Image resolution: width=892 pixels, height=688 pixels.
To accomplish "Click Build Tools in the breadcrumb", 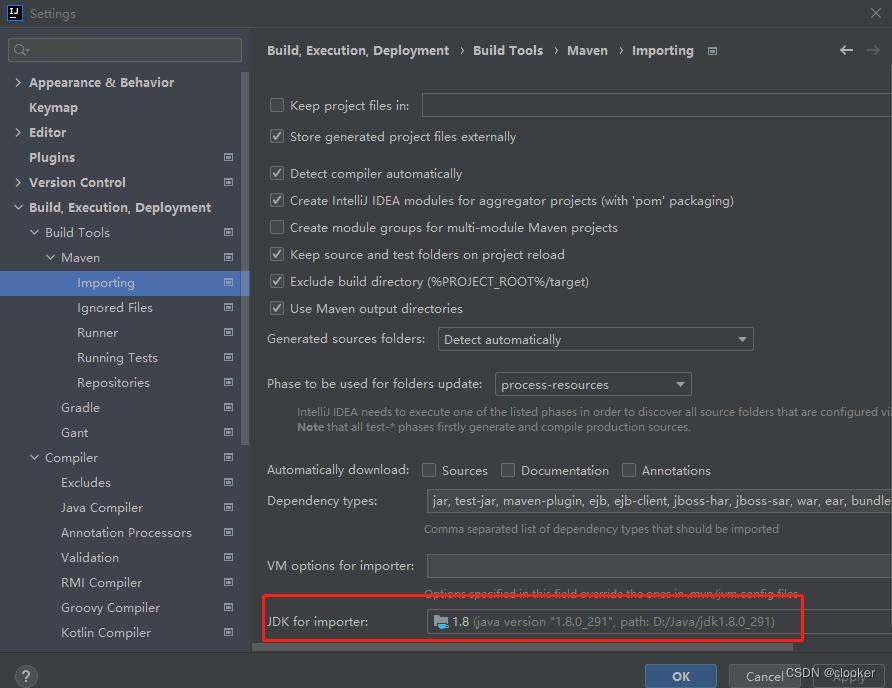I will [508, 51].
